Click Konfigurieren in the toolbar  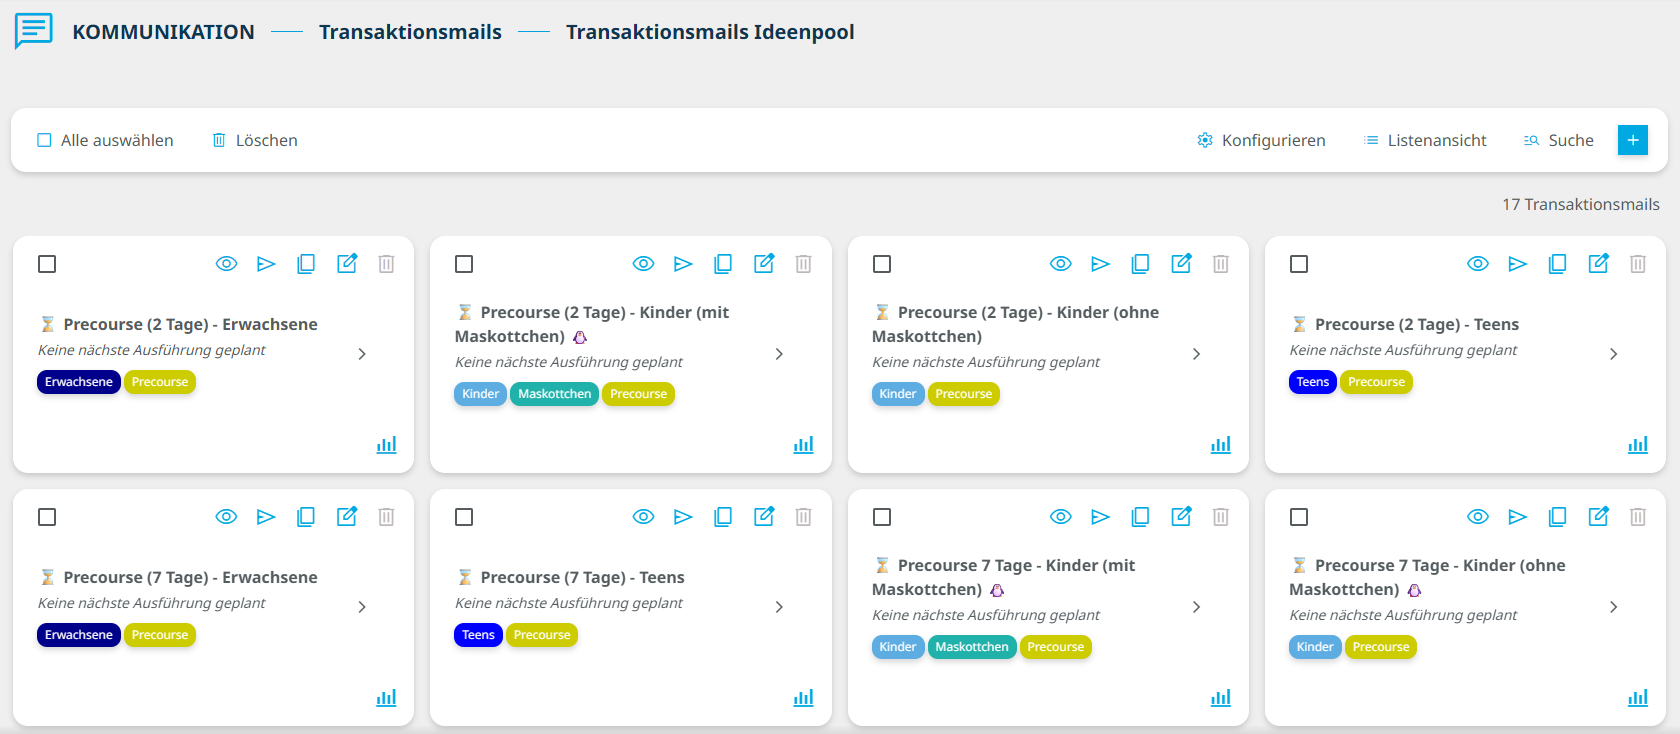tap(1262, 140)
